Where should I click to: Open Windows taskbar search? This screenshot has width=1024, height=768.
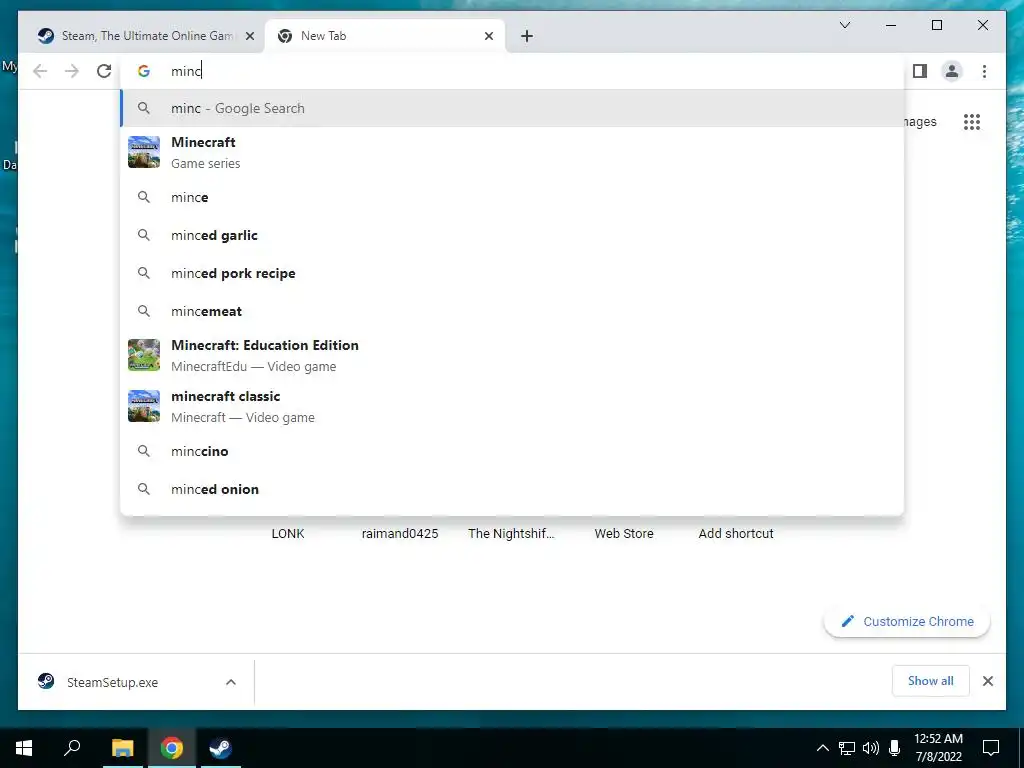point(72,748)
